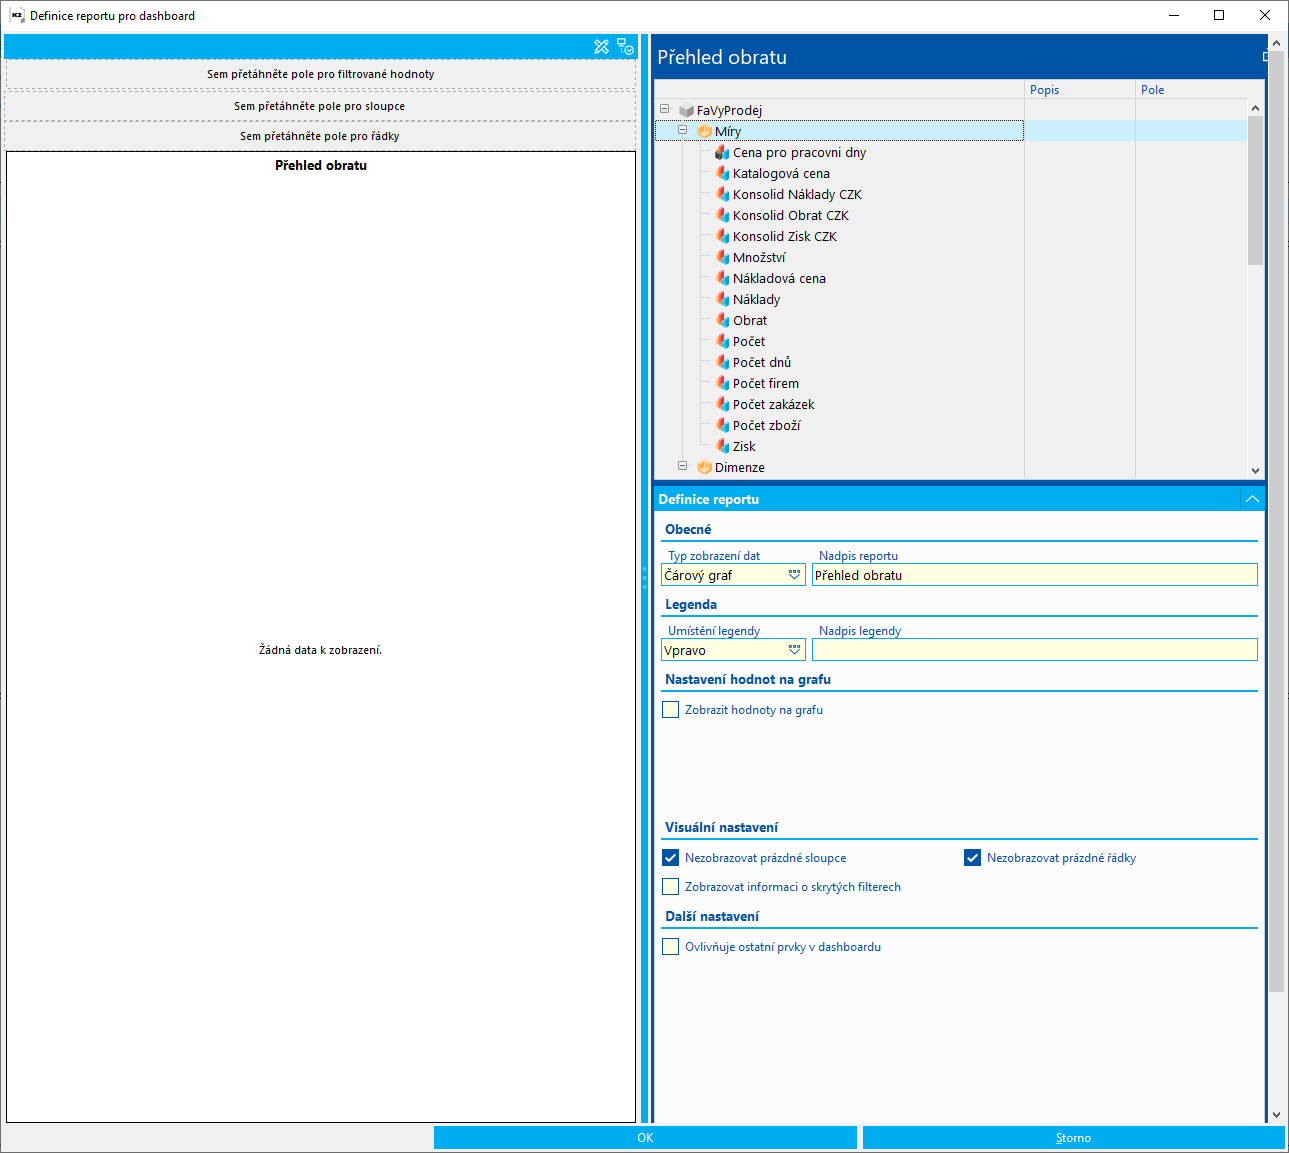Image resolution: width=1289 pixels, height=1153 pixels.
Task: Enable Zobrazovat informaci o skrytých filterech
Action: pos(671,887)
